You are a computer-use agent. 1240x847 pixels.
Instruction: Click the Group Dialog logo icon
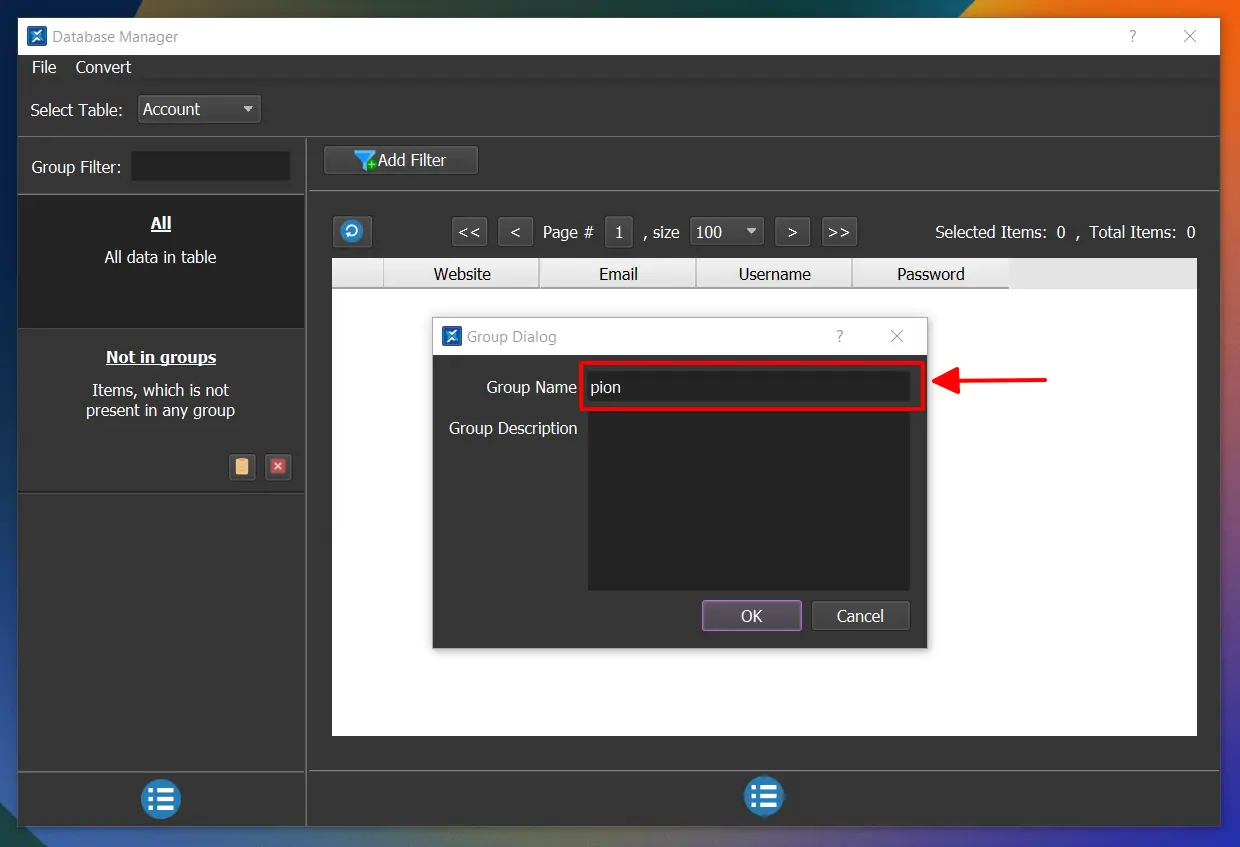[452, 336]
